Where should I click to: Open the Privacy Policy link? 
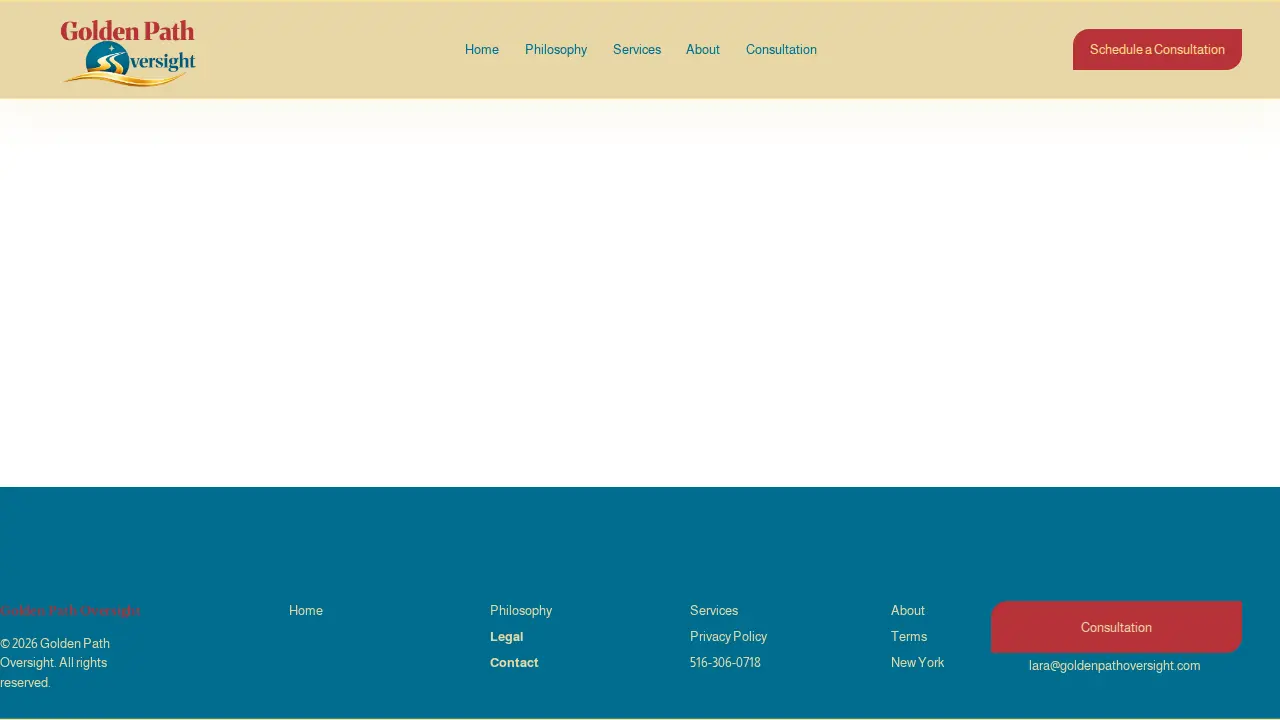pyautogui.click(x=728, y=637)
